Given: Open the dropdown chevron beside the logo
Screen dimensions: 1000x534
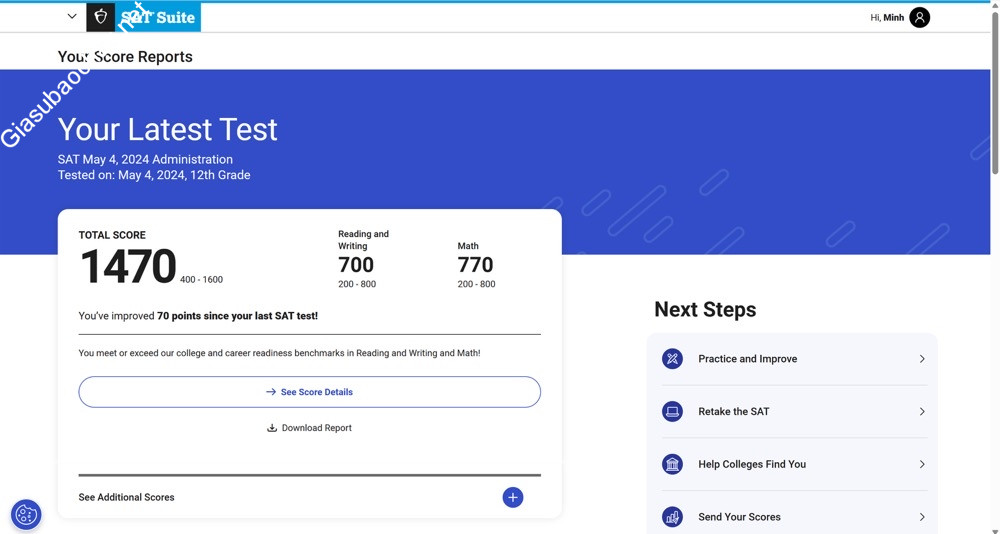Looking at the screenshot, I should [x=72, y=16].
